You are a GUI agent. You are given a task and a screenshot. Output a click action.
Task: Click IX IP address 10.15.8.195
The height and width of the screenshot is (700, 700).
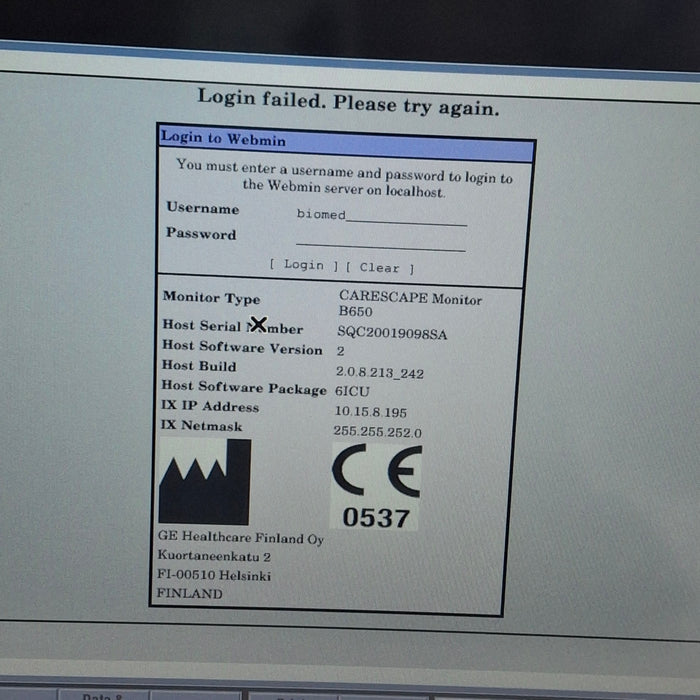click(x=371, y=411)
